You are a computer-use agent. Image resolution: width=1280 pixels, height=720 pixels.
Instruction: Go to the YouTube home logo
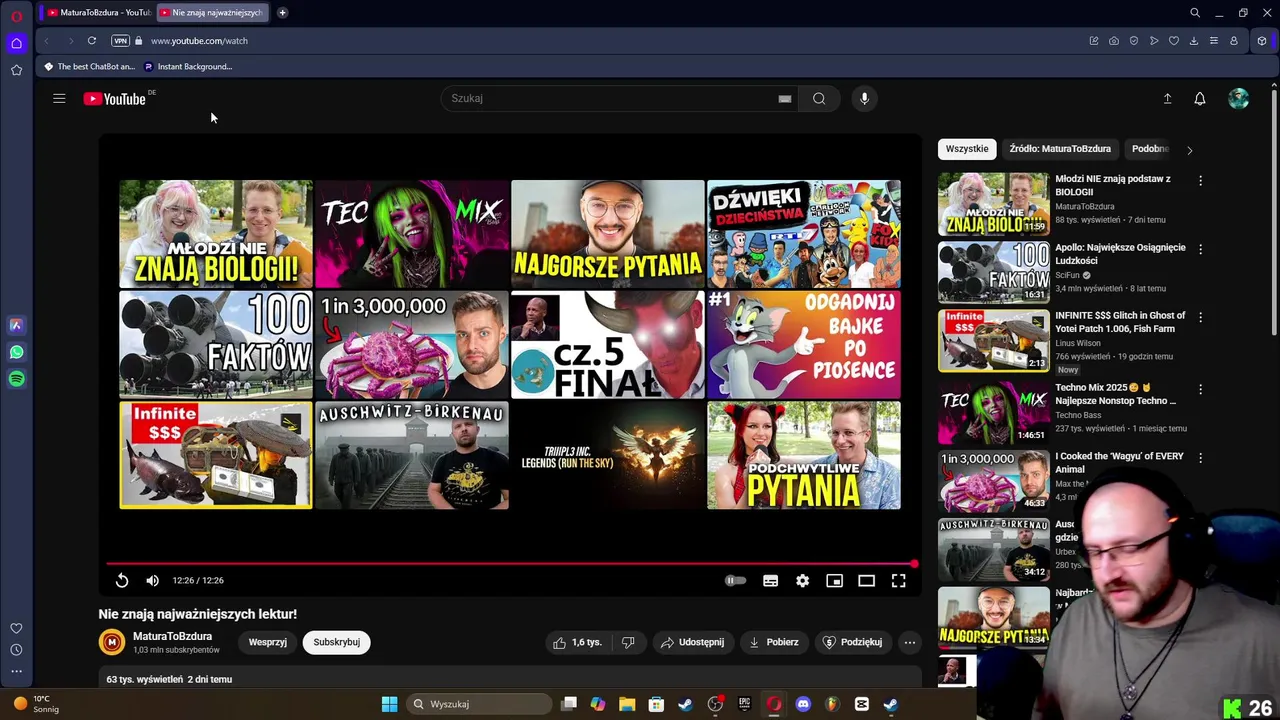pyautogui.click(x=115, y=98)
